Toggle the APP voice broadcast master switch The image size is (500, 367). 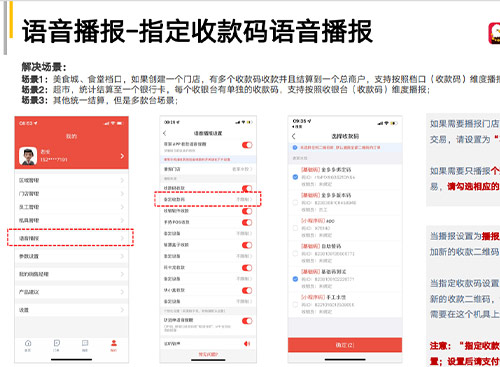[x=247, y=145]
